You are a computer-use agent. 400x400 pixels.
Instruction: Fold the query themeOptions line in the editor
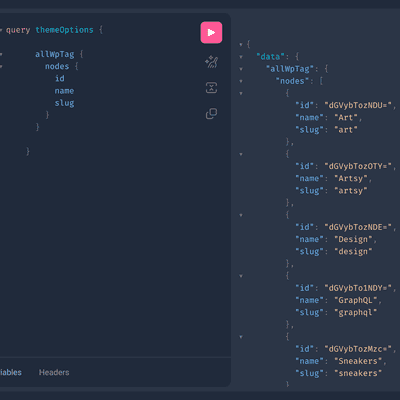pyautogui.click(x=1, y=30)
